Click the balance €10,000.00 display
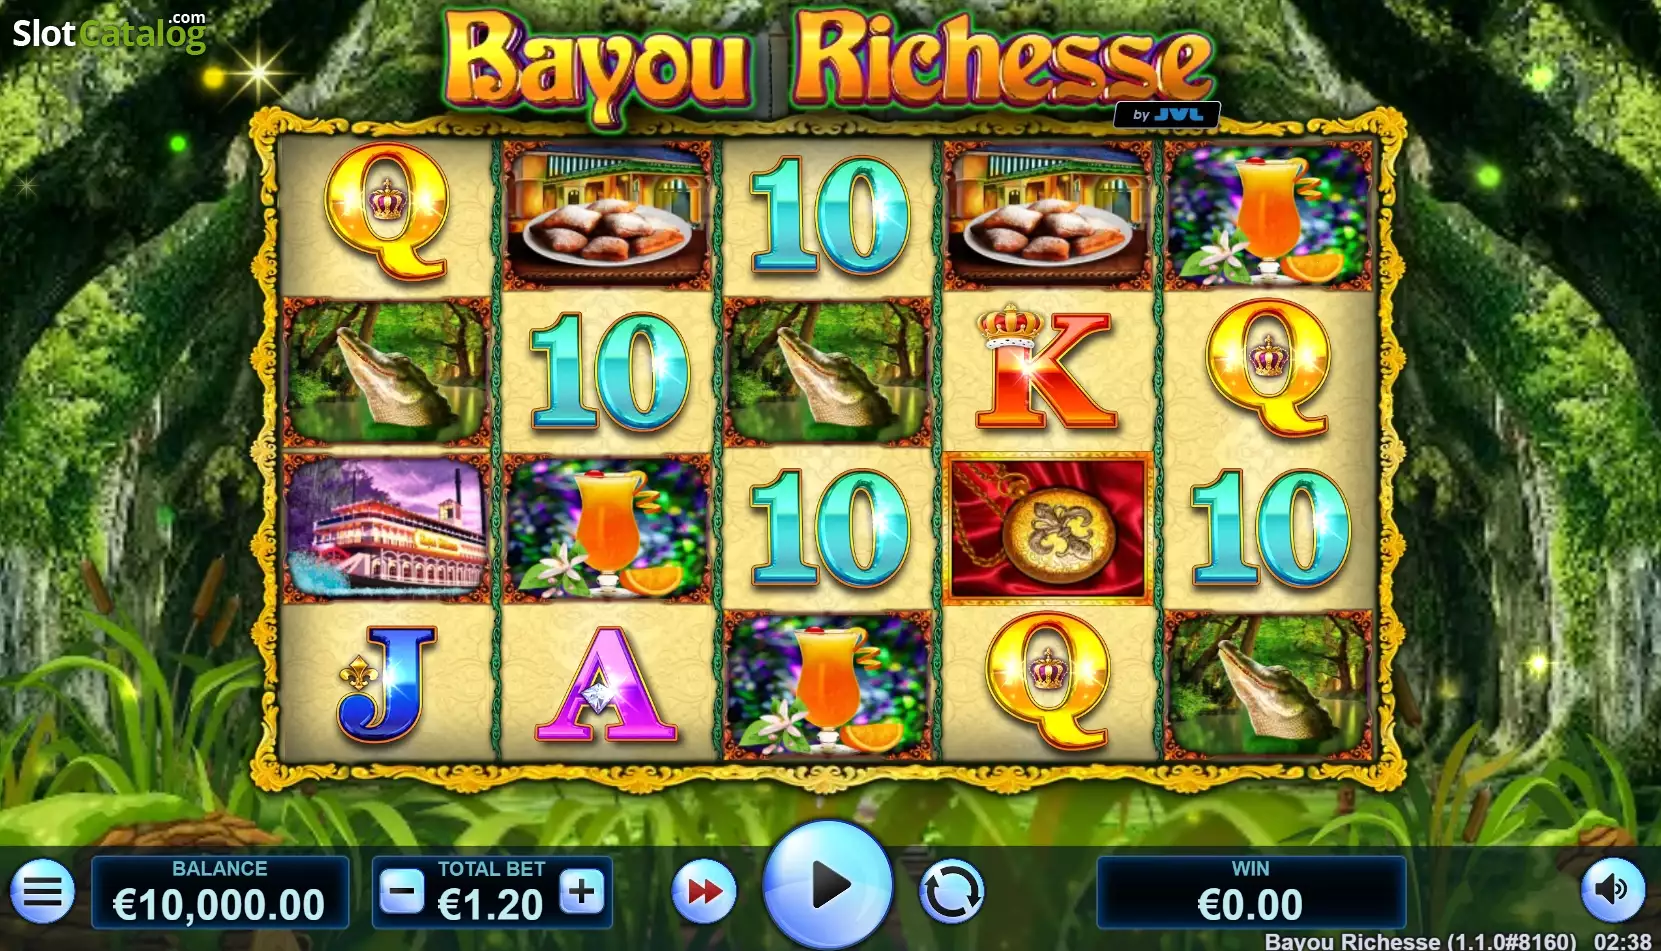The height and width of the screenshot is (951, 1661). tap(220, 892)
